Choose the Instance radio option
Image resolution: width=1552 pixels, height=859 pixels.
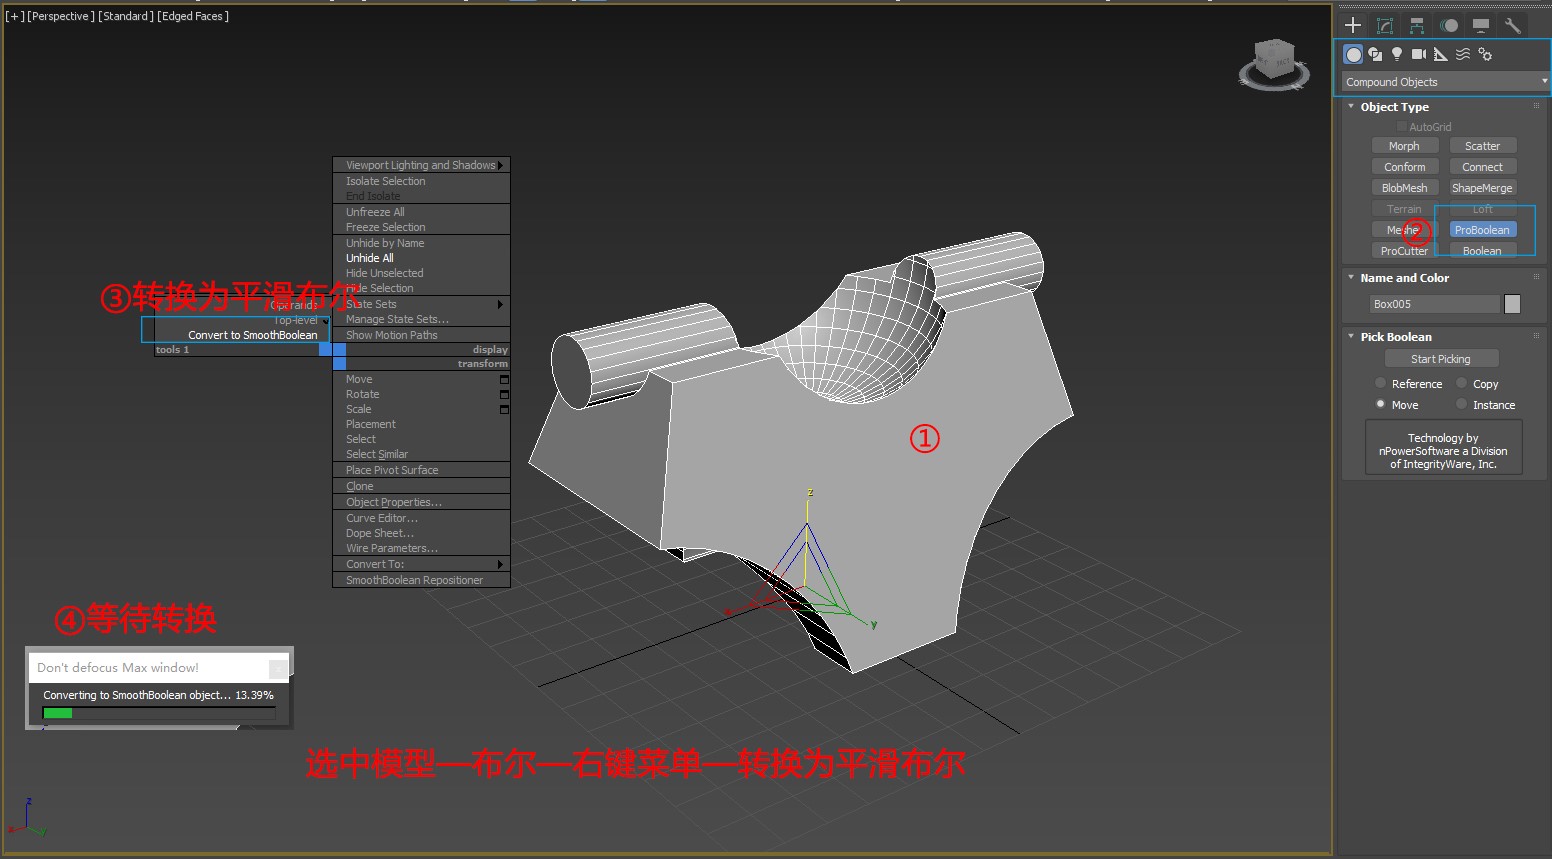coord(1462,405)
